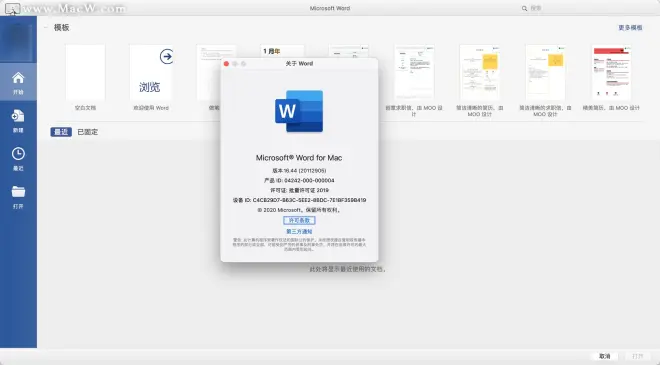The width and height of the screenshot is (660, 365).
Task: Switch to the 已固定 pinned tab
Action: [x=88, y=132]
